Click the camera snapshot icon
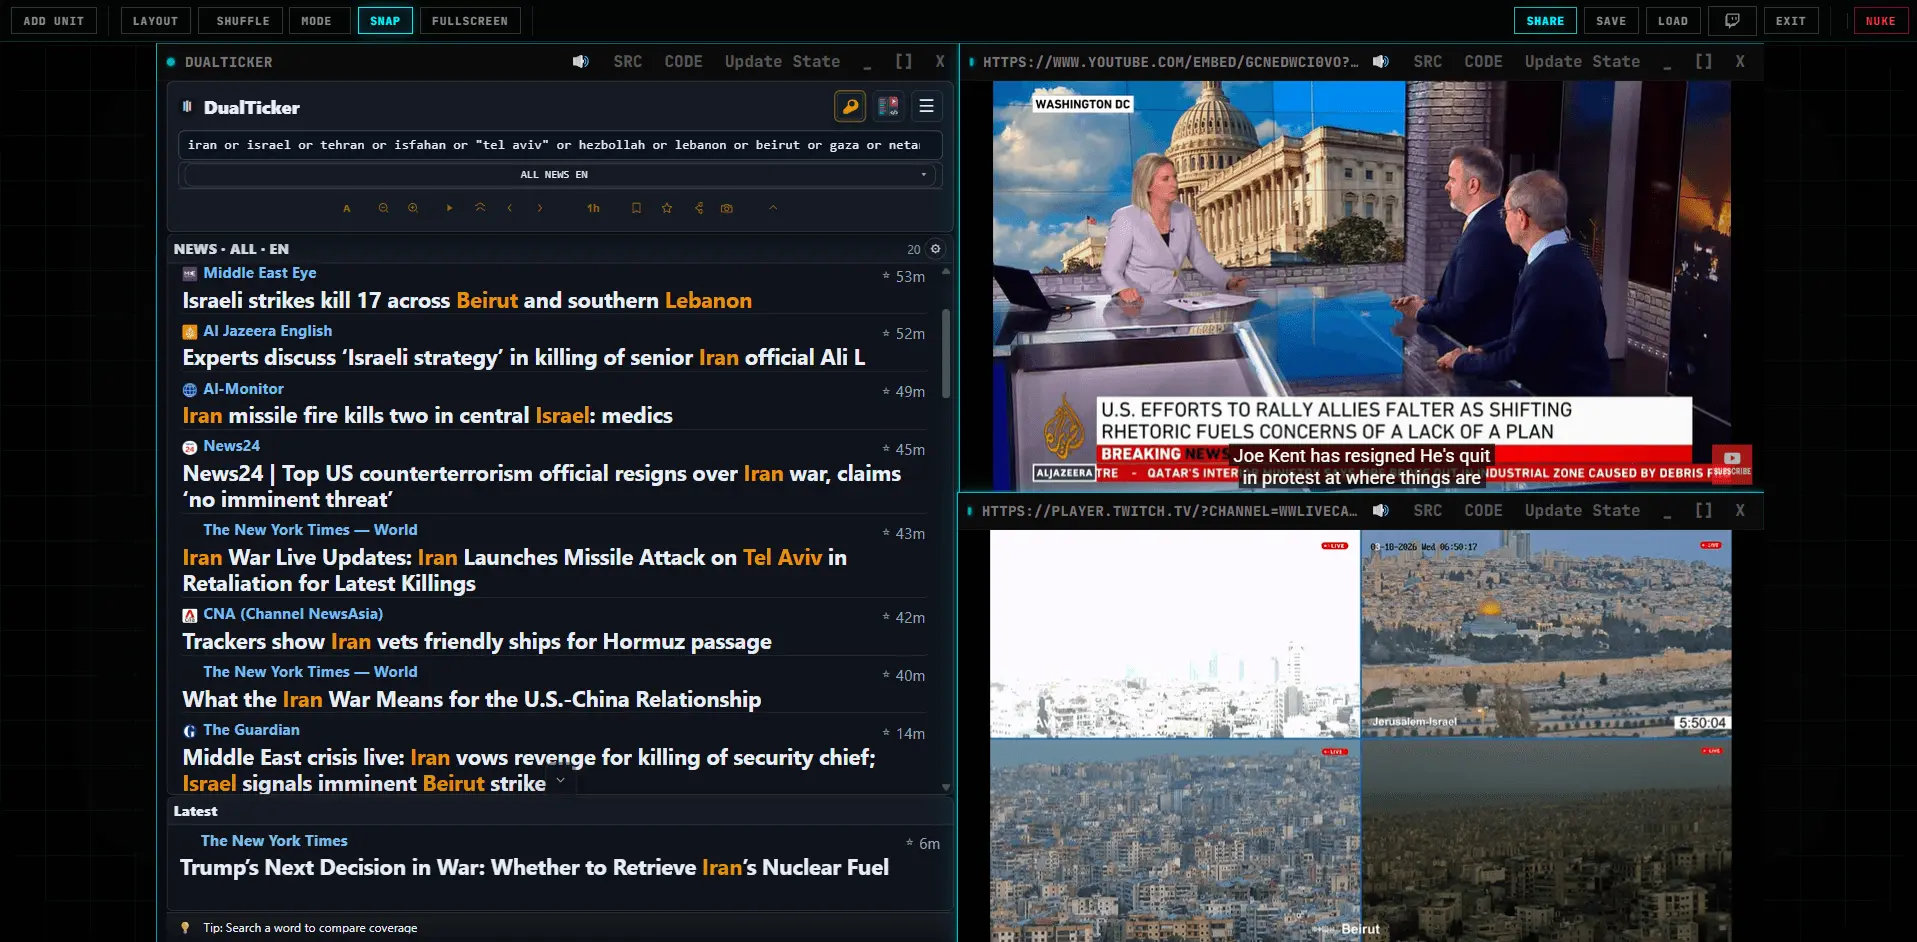The width and height of the screenshot is (1917, 942). click(x=727, y=208)
